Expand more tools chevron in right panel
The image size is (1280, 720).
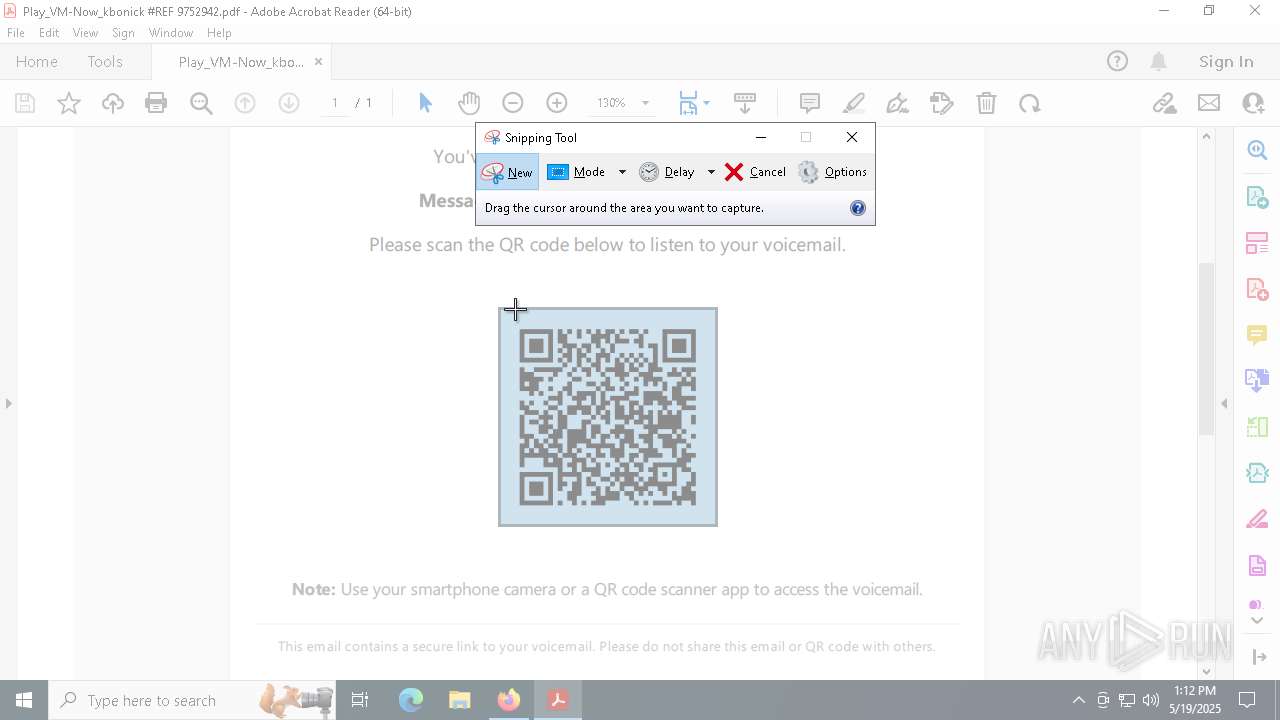click(x=1257, y=621)
